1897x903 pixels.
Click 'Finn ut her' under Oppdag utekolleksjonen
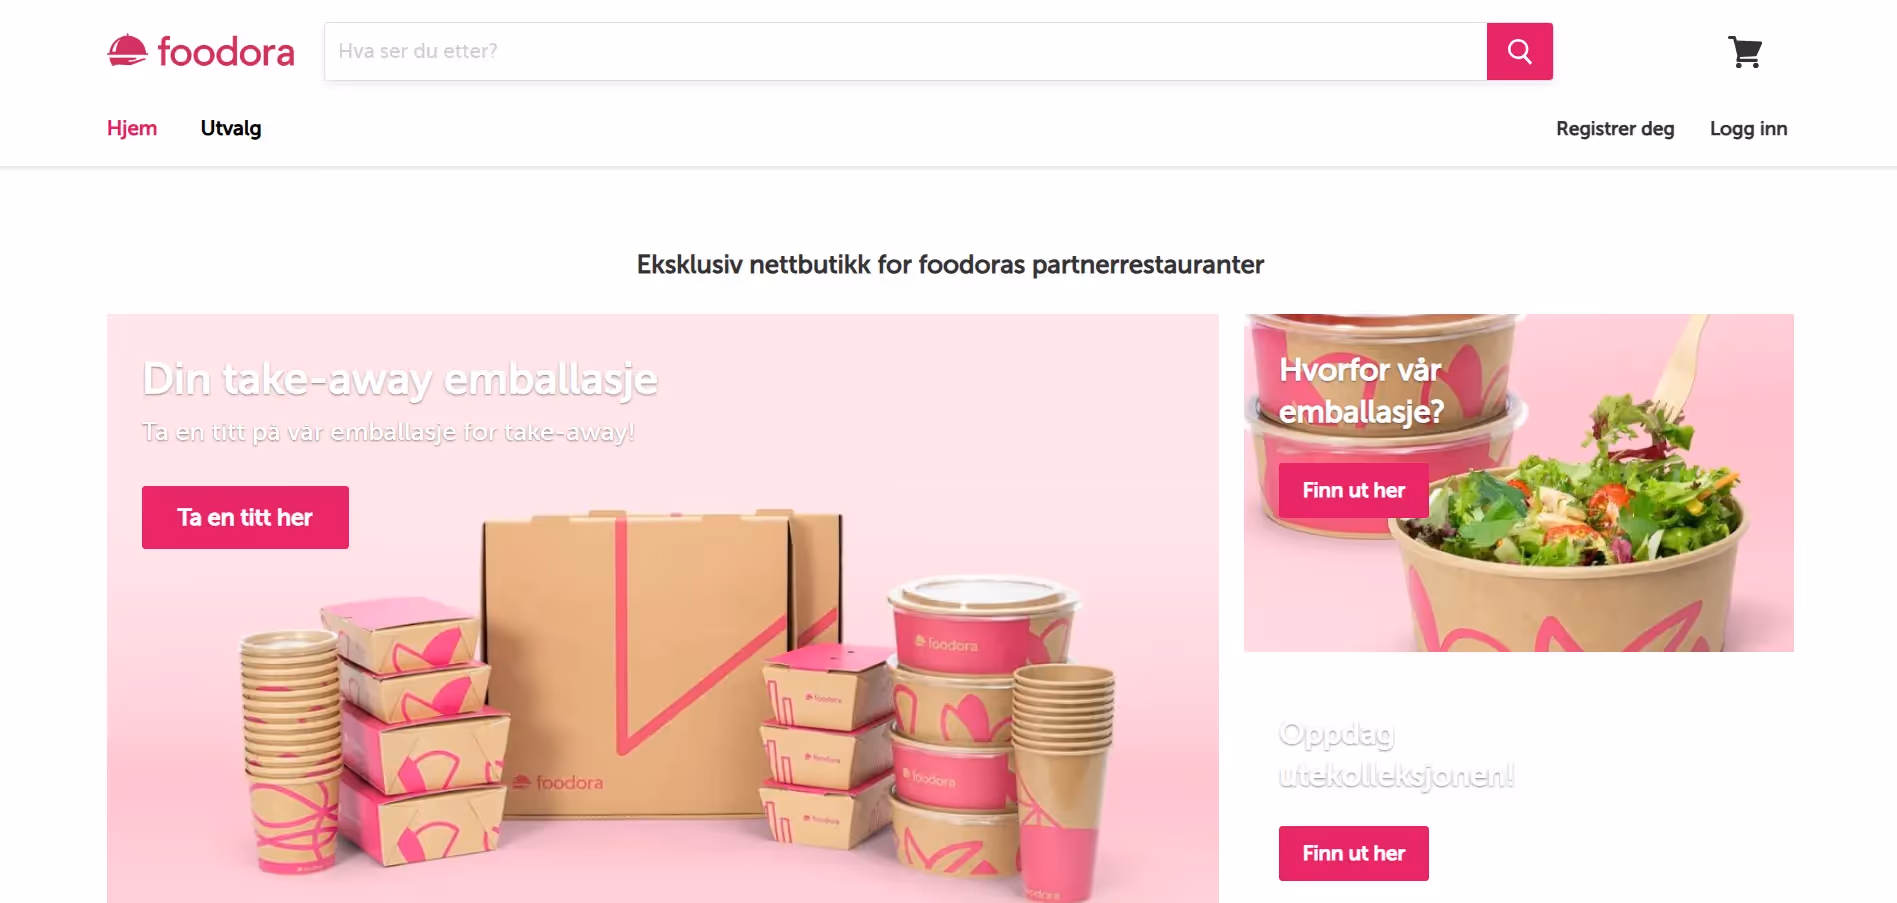[1353, 853]
